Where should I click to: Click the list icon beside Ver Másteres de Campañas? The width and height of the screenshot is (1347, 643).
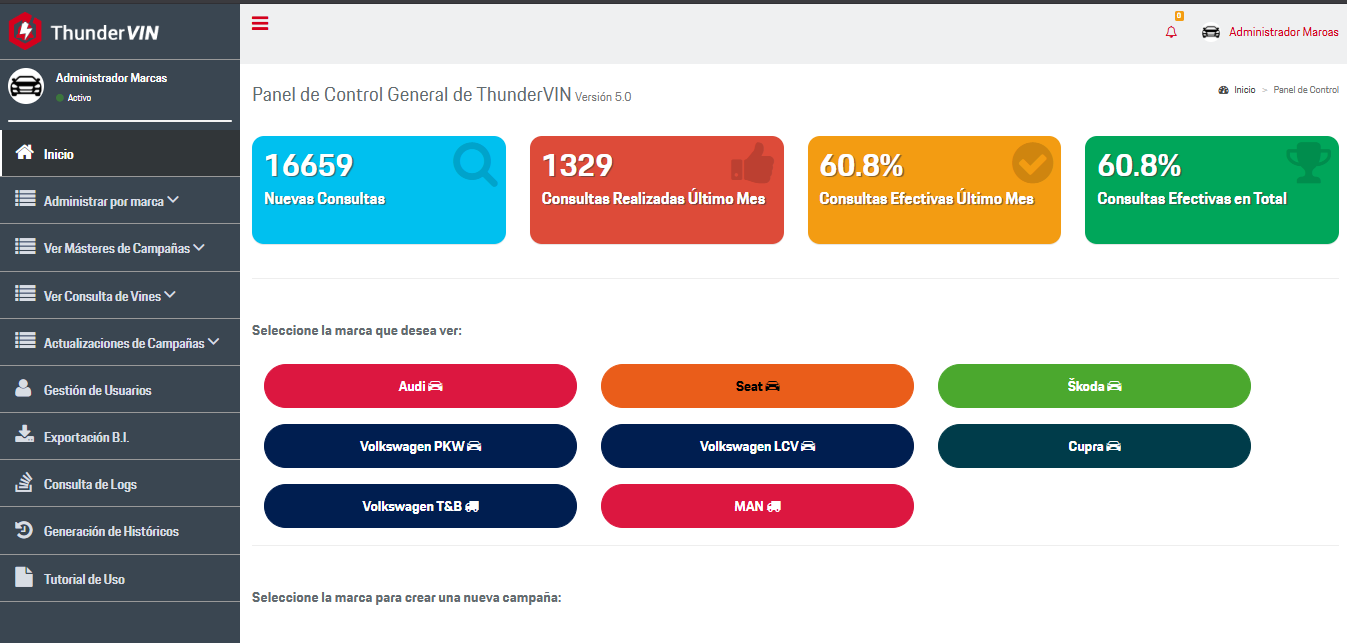26,246
